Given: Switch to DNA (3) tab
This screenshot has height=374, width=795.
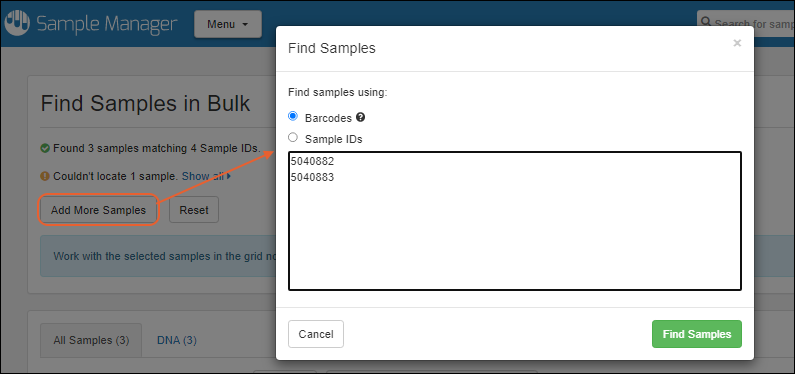Looking at the screenshot, I should pyautogui.click(x=177, y=340).
